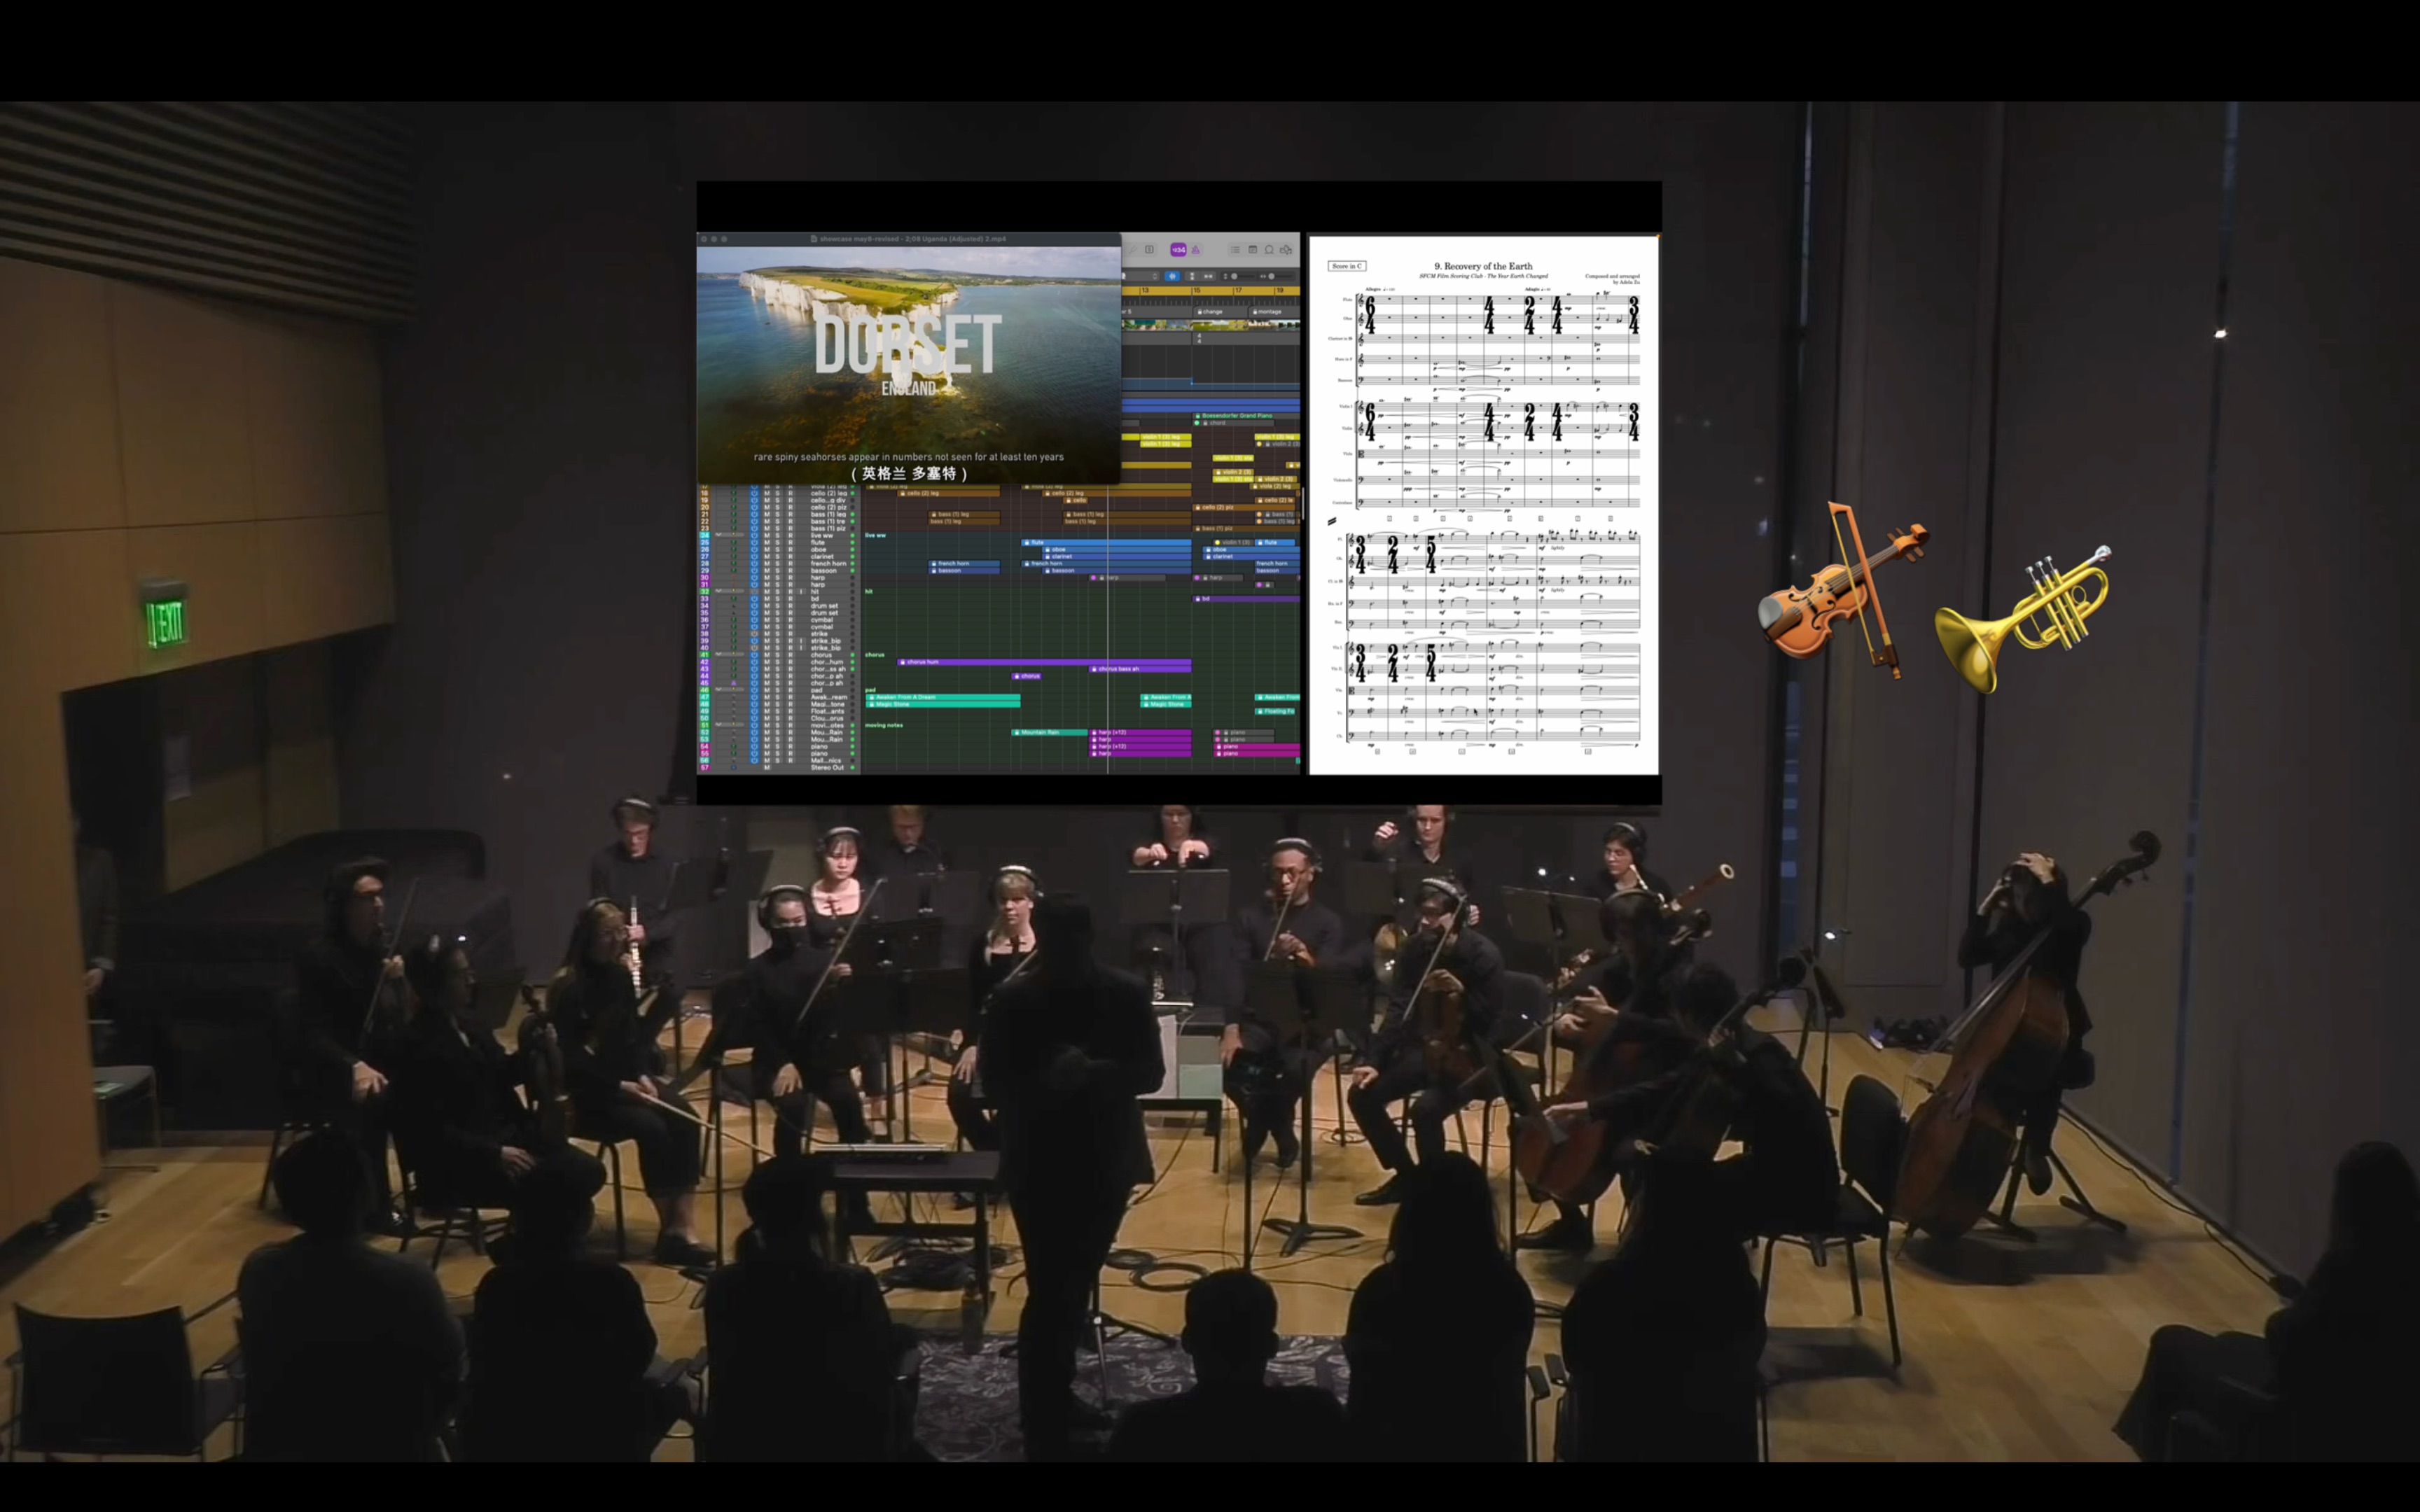Select the Stereo Out track name
The image size is (2420, 1512).
pos(827,768)
